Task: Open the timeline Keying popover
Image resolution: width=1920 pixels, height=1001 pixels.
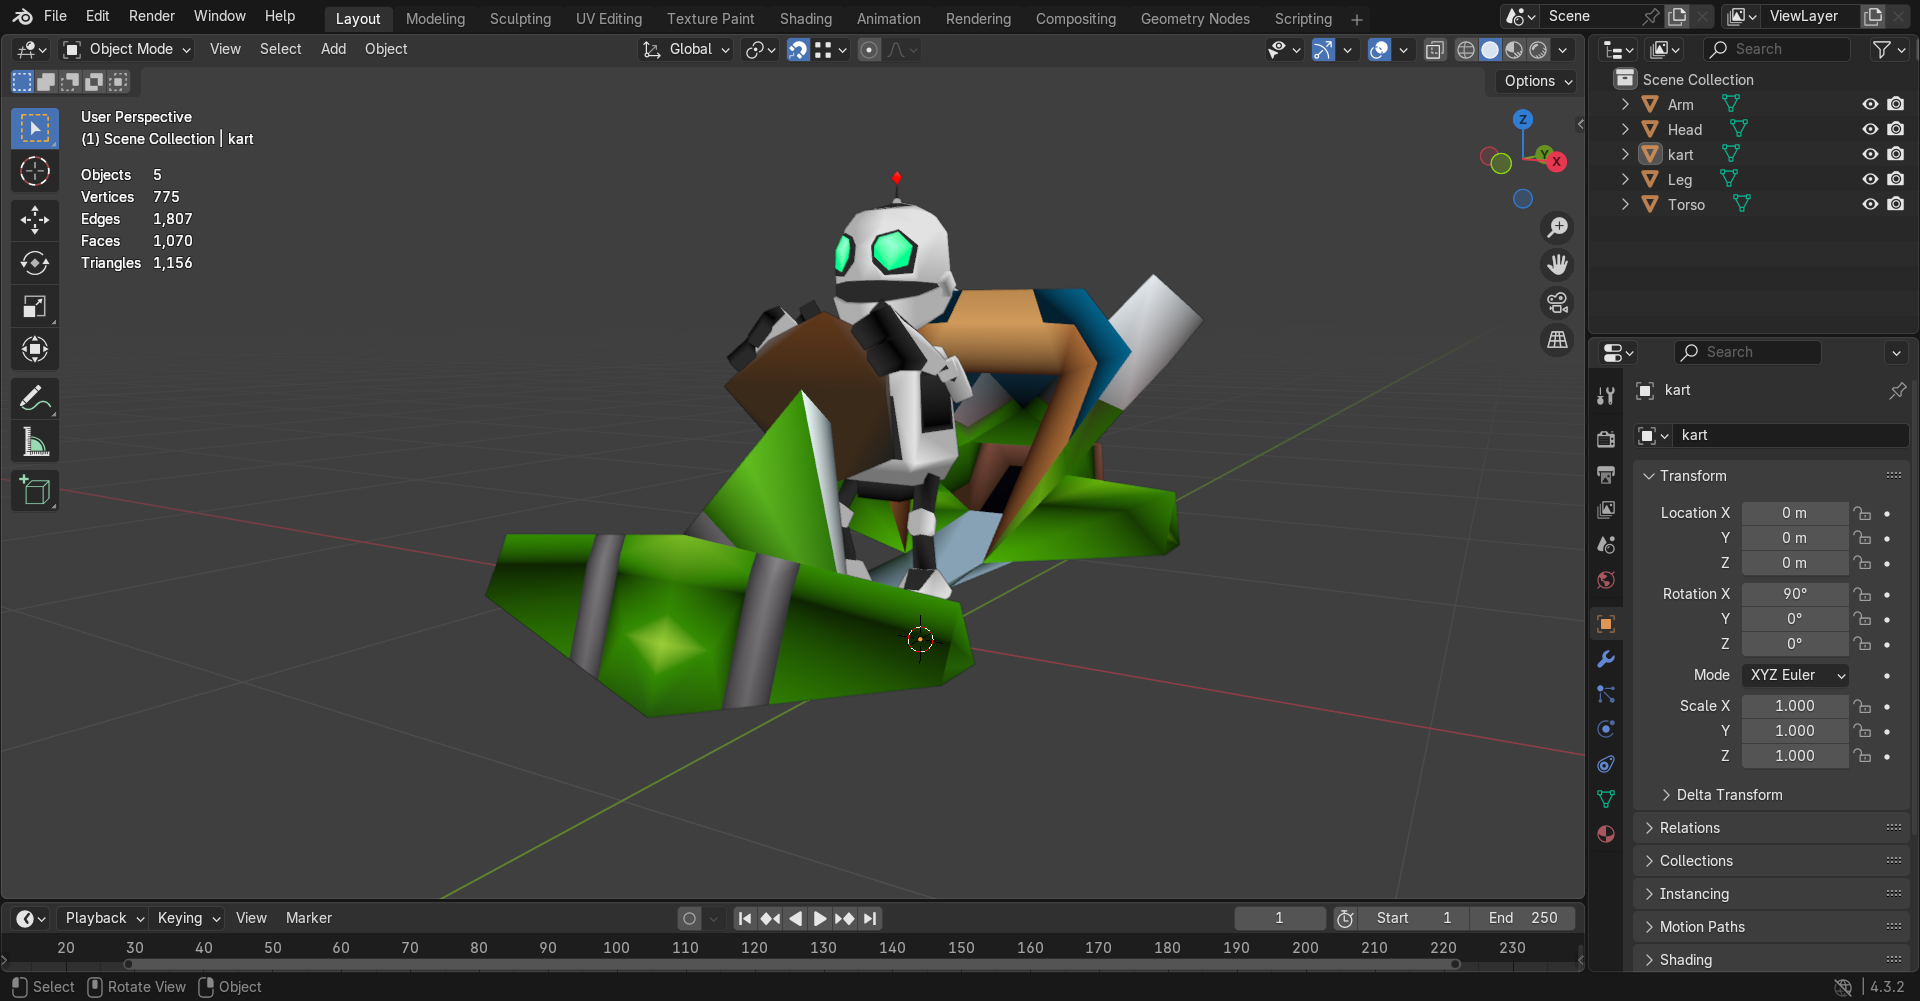Action: [188, 918]
